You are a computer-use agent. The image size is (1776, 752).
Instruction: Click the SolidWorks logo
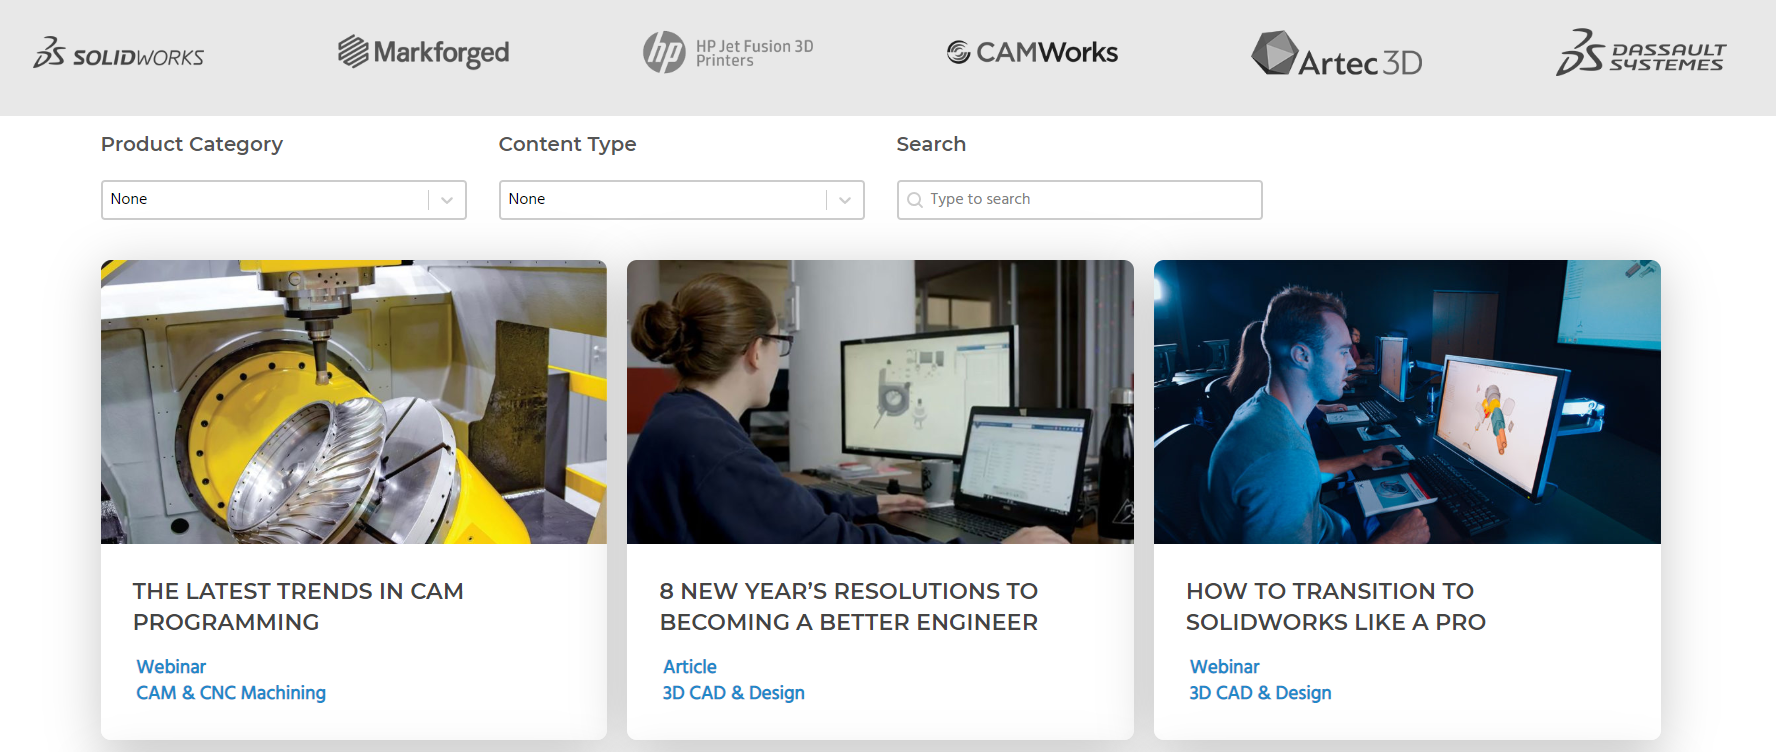pos(119,53)
